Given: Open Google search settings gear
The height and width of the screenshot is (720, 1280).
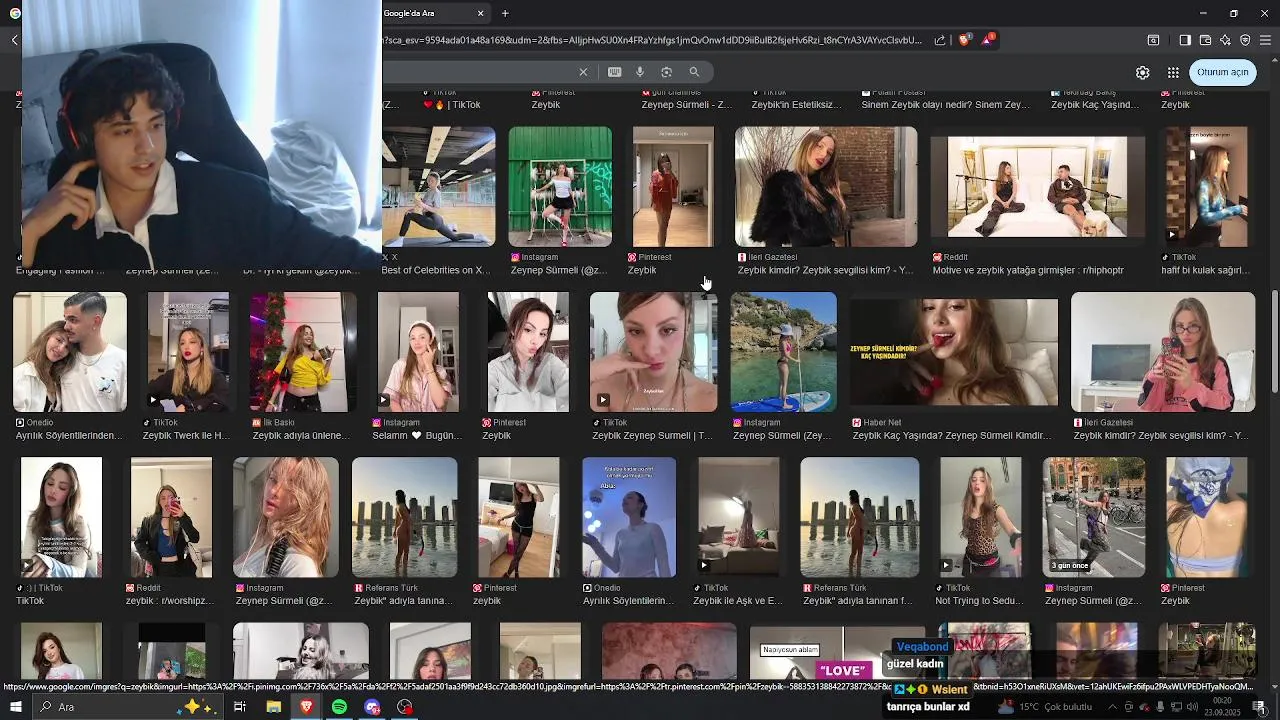Looking at the screenshot, I should pos(1142,72).
